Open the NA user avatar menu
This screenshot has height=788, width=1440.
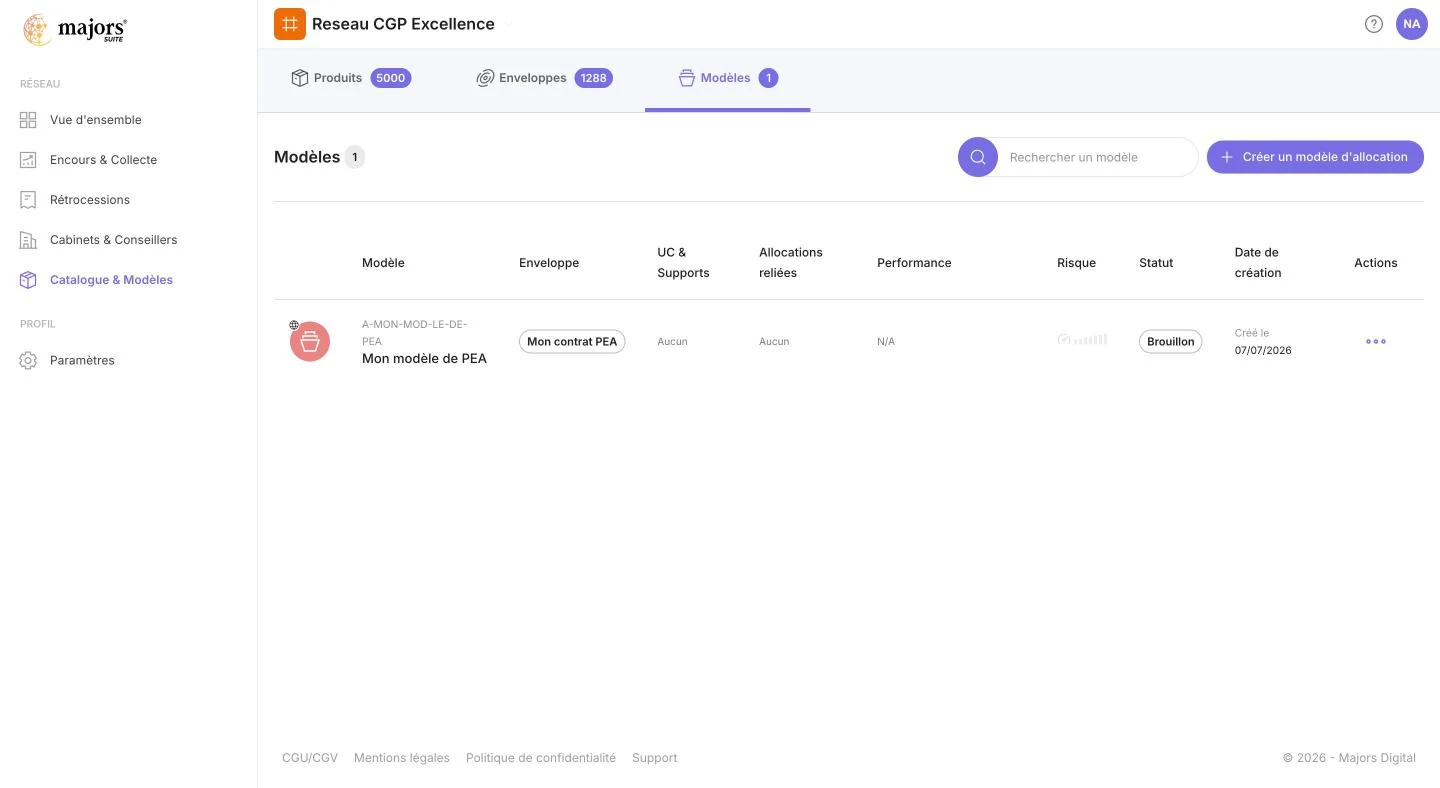(x=1412, y=24)
